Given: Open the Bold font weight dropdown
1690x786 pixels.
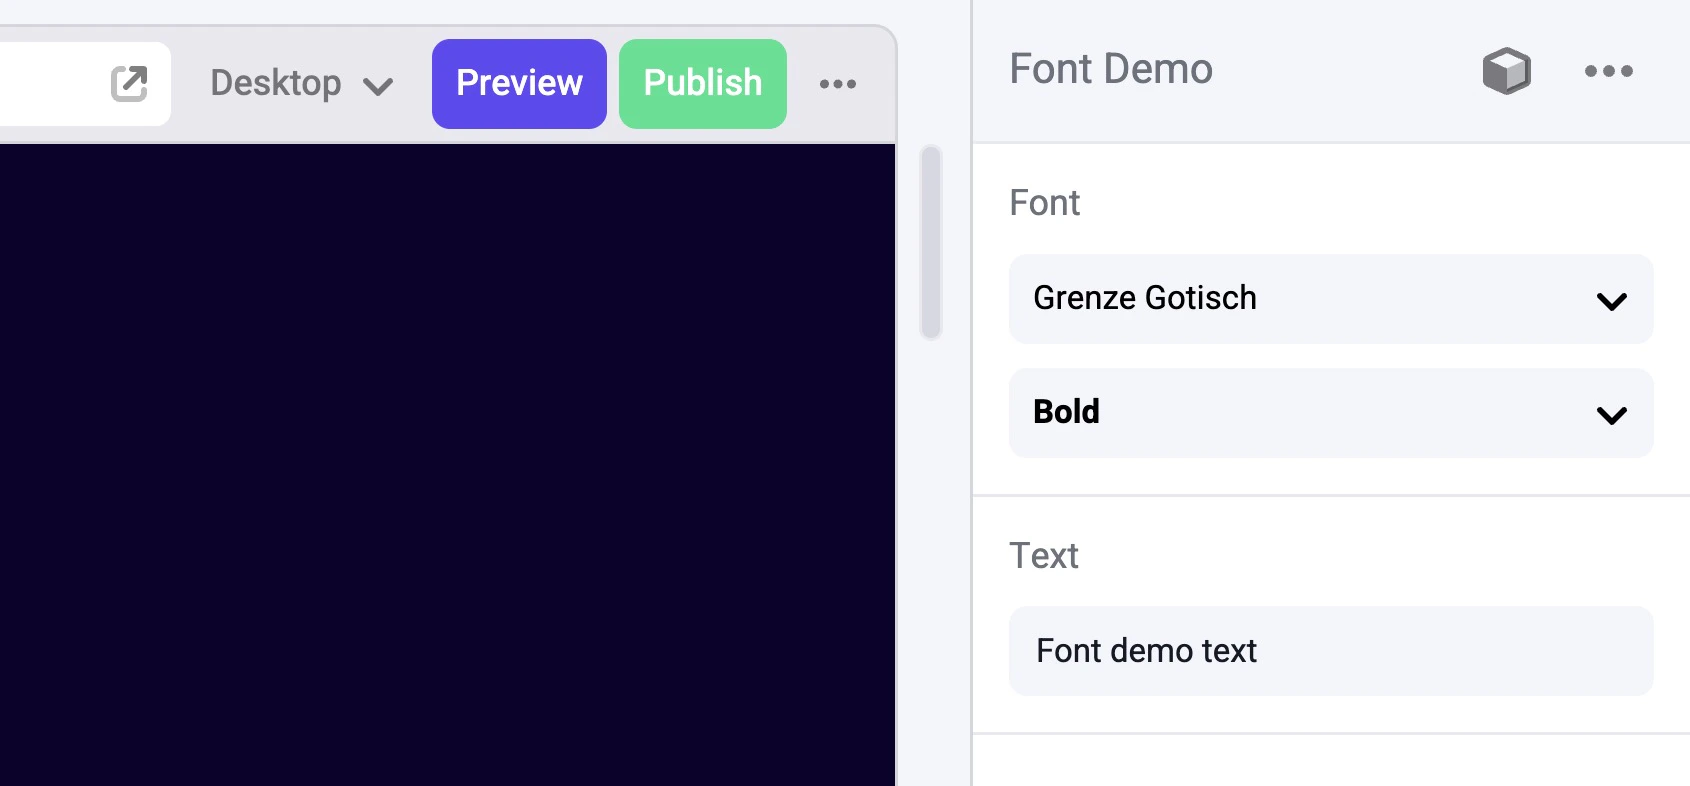Looking at the screenshot, I should tap(1331, 413).
